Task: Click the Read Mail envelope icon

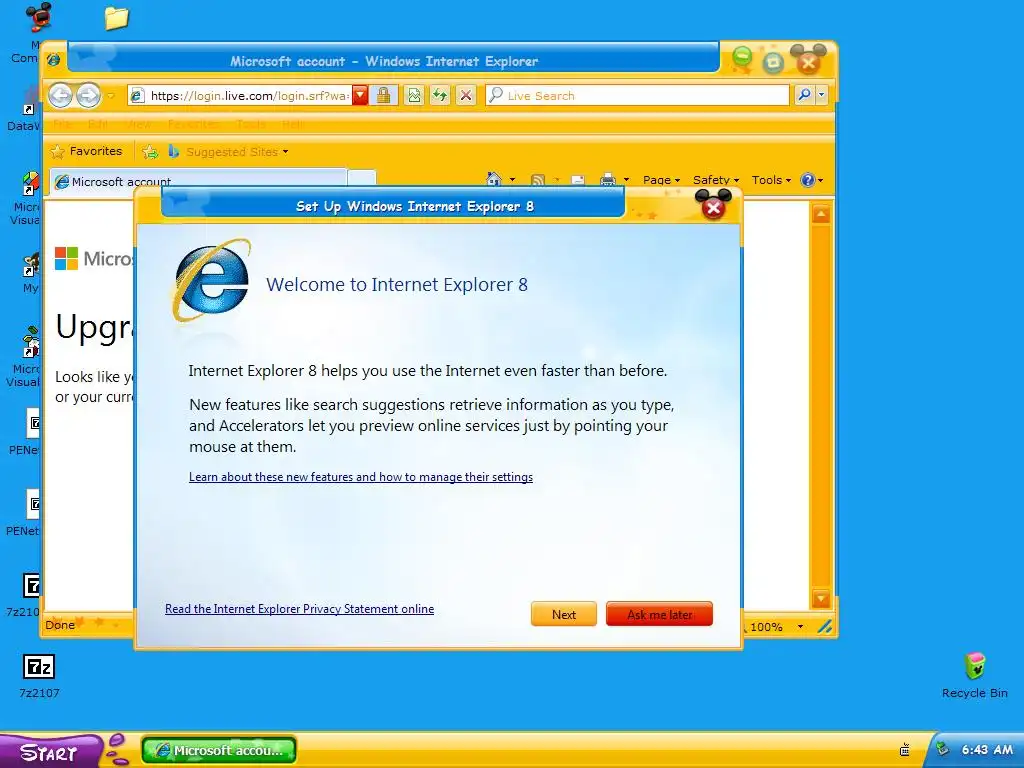Action: 578,180
